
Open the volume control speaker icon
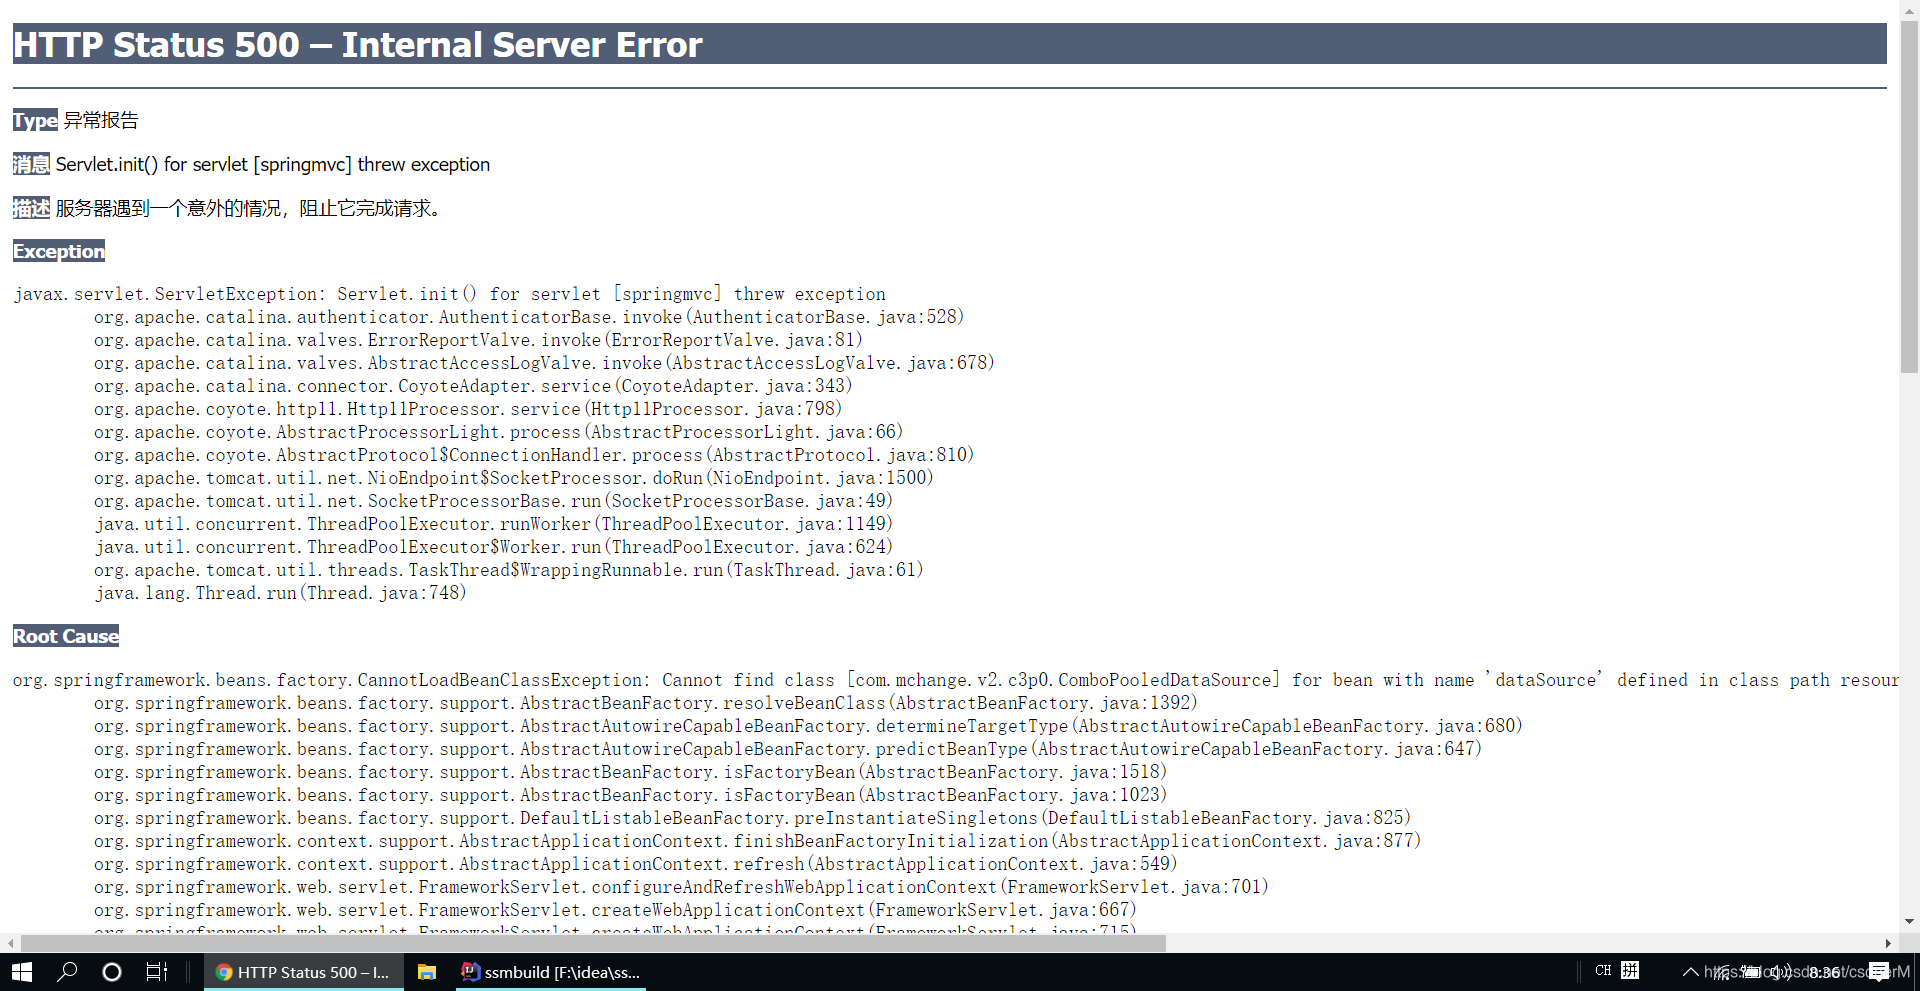tap(1780, 971)
